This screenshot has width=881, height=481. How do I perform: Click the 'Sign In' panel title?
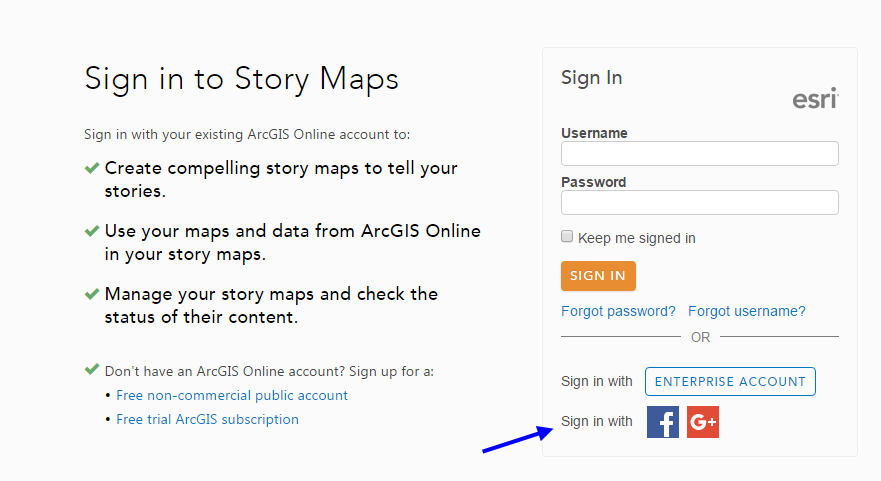coord(591,78)
